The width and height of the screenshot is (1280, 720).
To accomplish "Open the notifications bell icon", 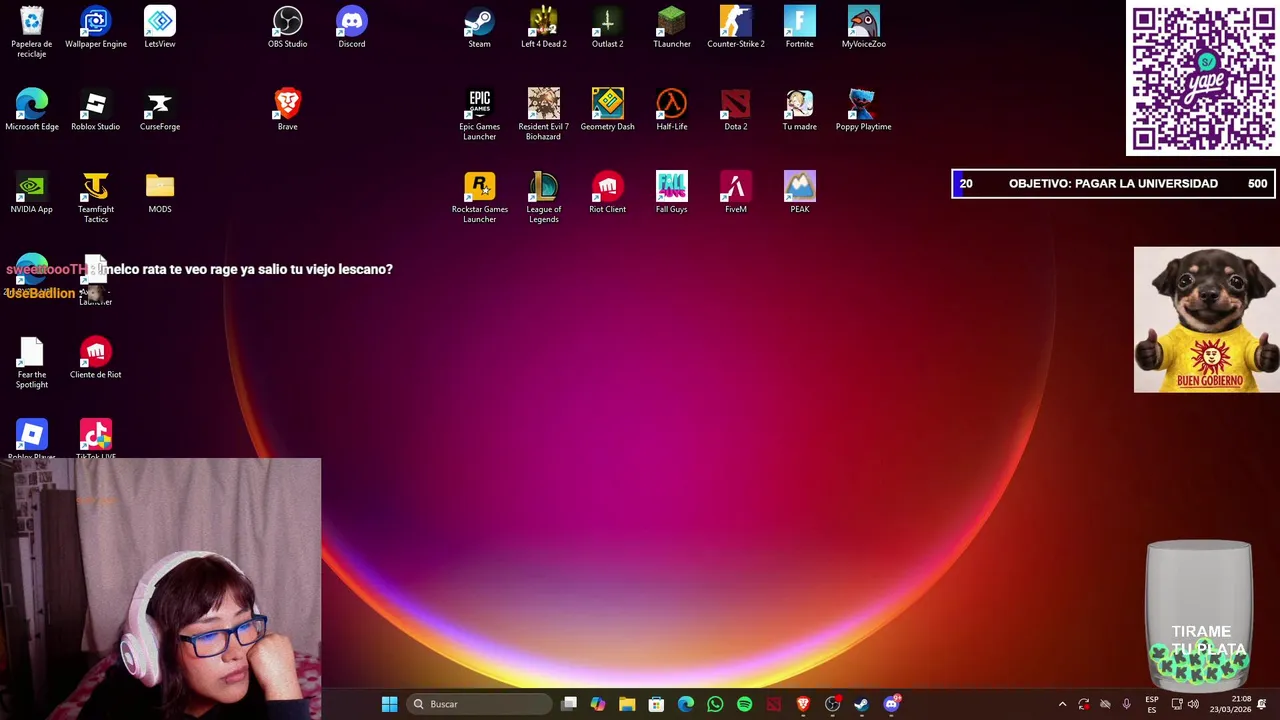I will [1262, 704].
